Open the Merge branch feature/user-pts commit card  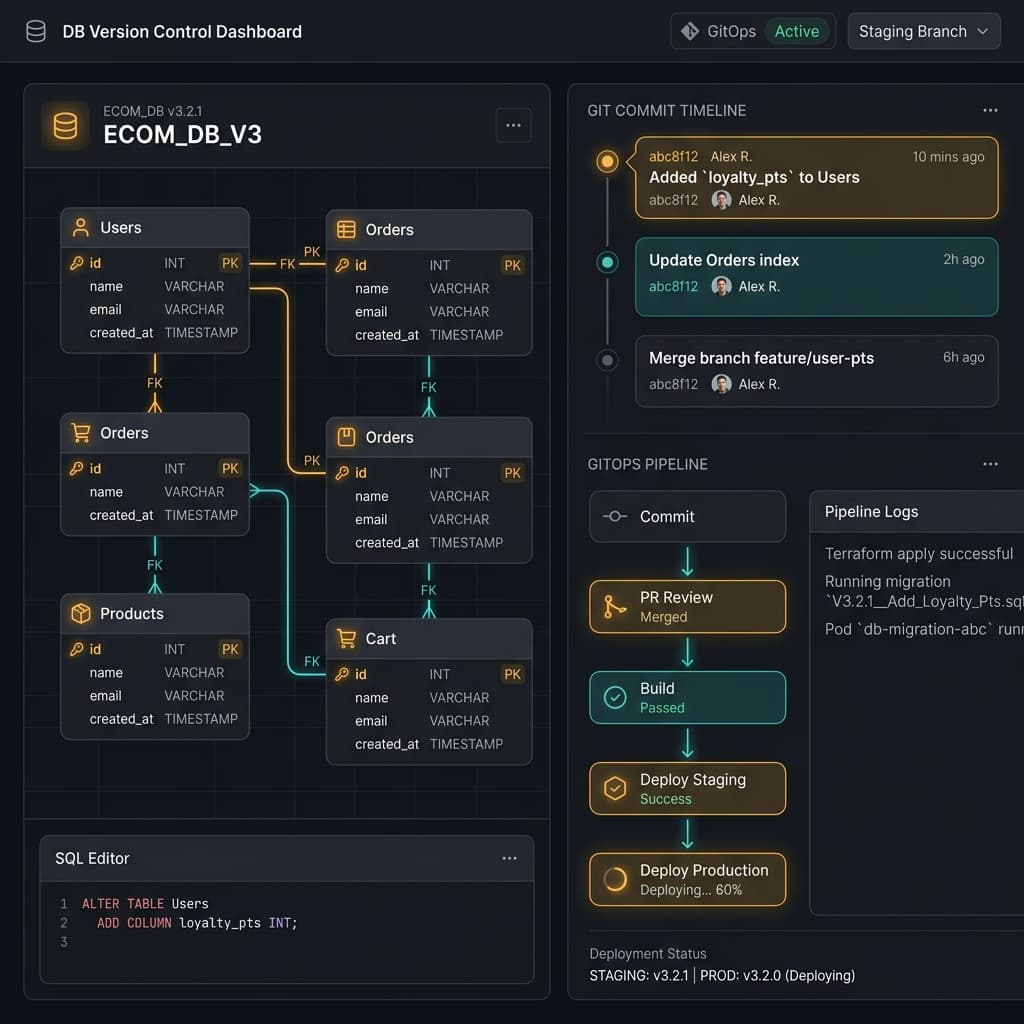(816, 371)
